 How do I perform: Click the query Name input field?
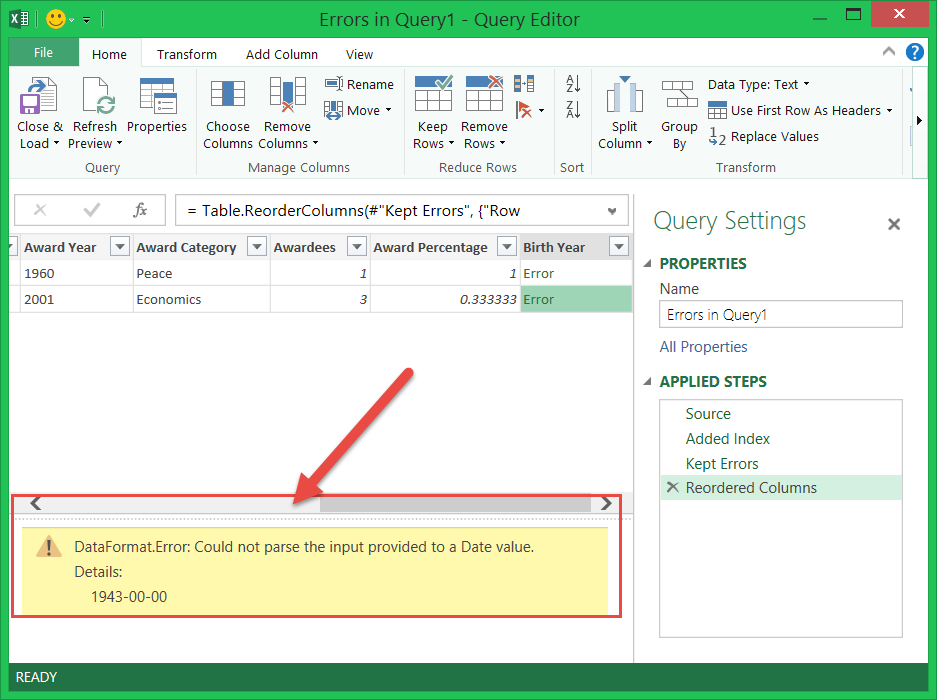click(780, 315)
